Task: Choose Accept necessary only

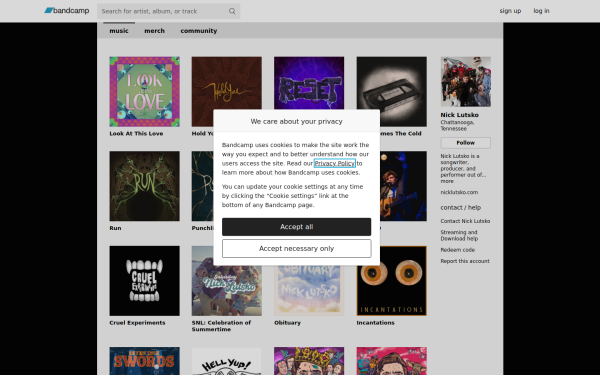Action: point(297,249)
